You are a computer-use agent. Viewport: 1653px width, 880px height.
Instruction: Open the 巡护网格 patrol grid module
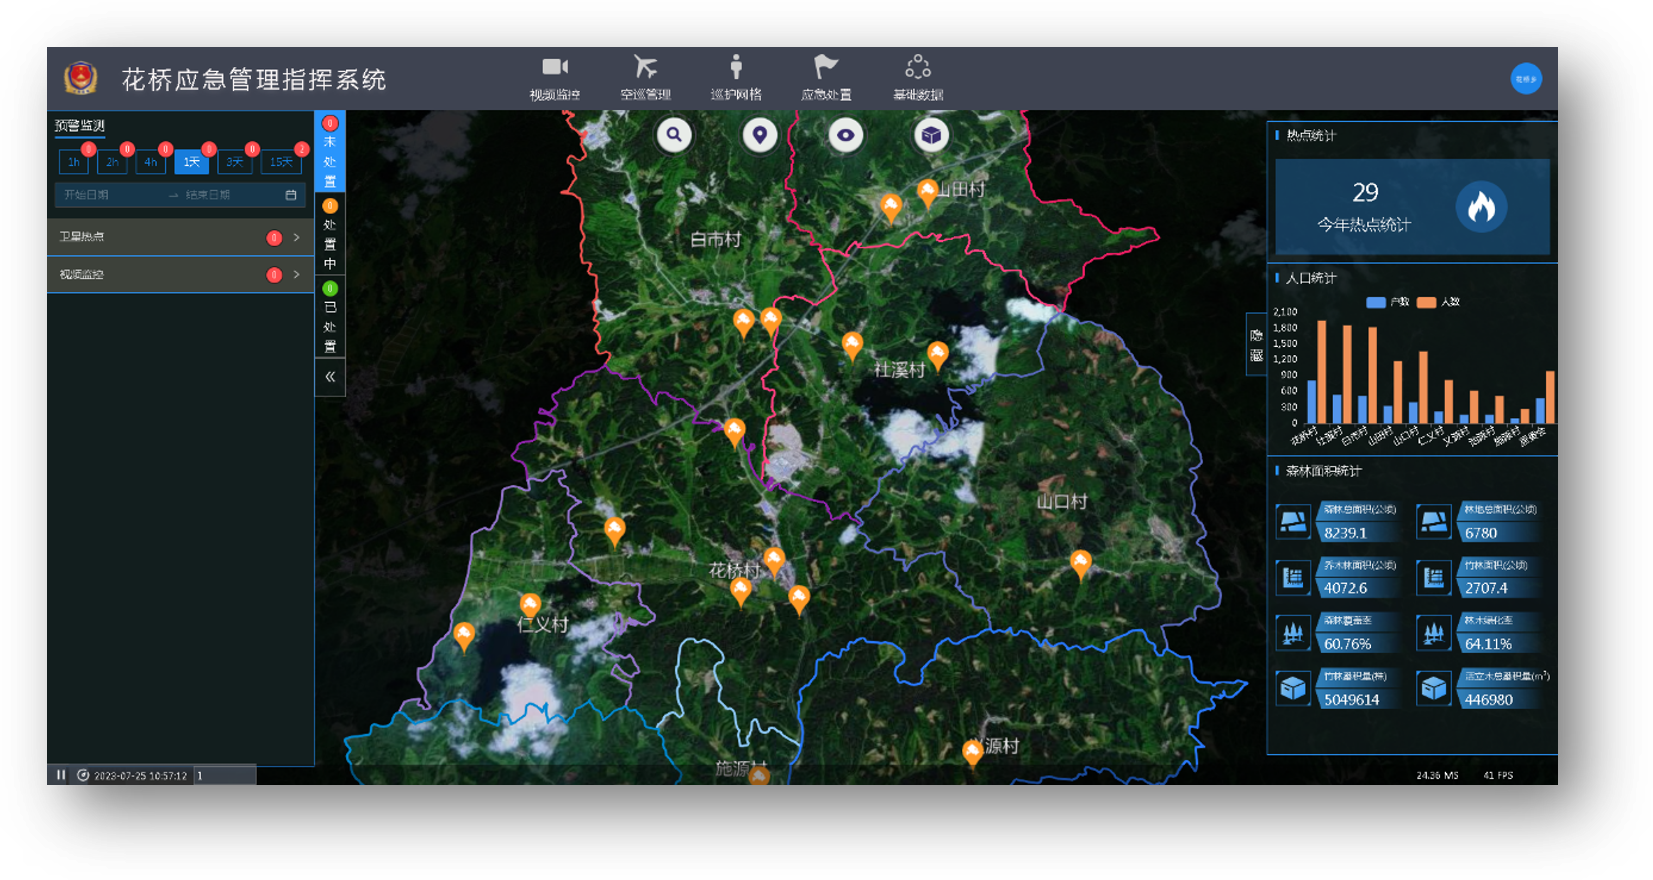[736, 78]
